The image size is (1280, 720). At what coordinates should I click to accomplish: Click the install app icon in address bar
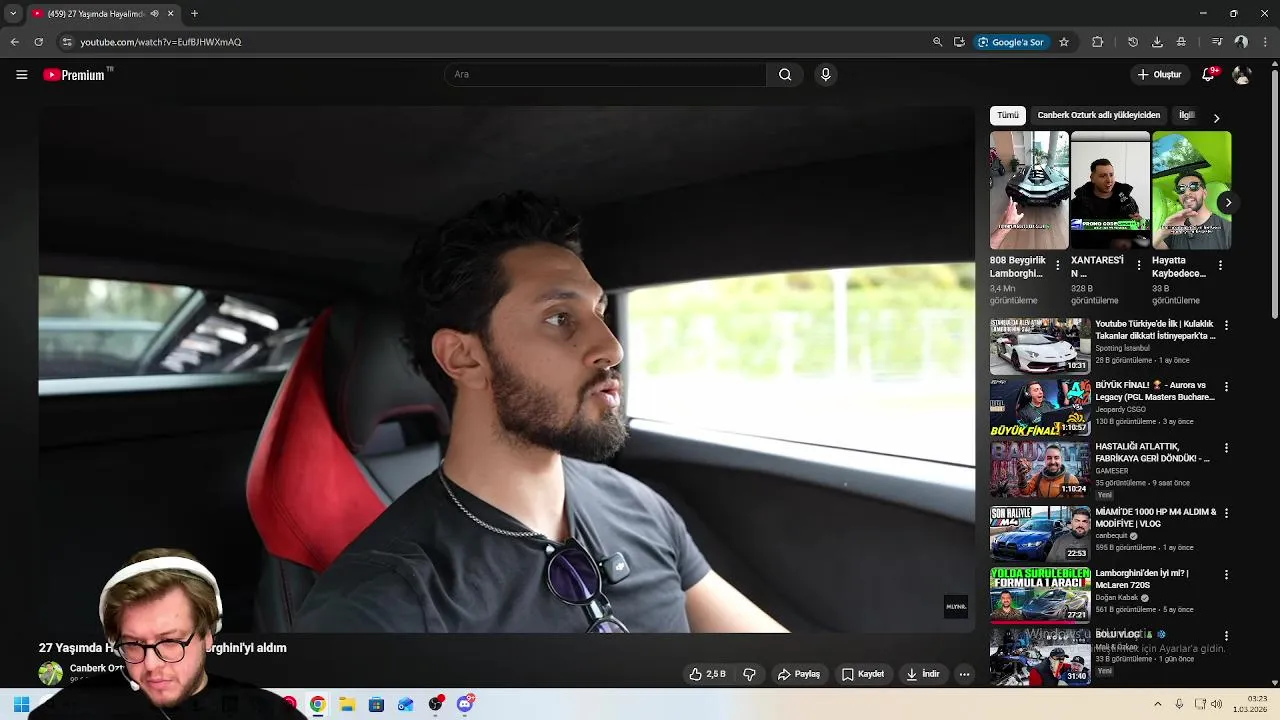coord(959,42)
